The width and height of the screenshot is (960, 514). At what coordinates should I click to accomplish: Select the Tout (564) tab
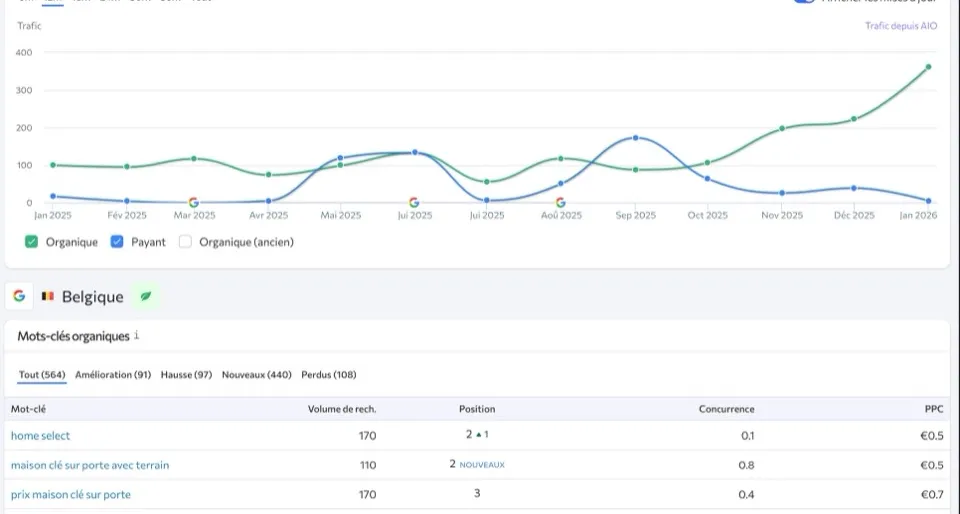click(42, 375)
